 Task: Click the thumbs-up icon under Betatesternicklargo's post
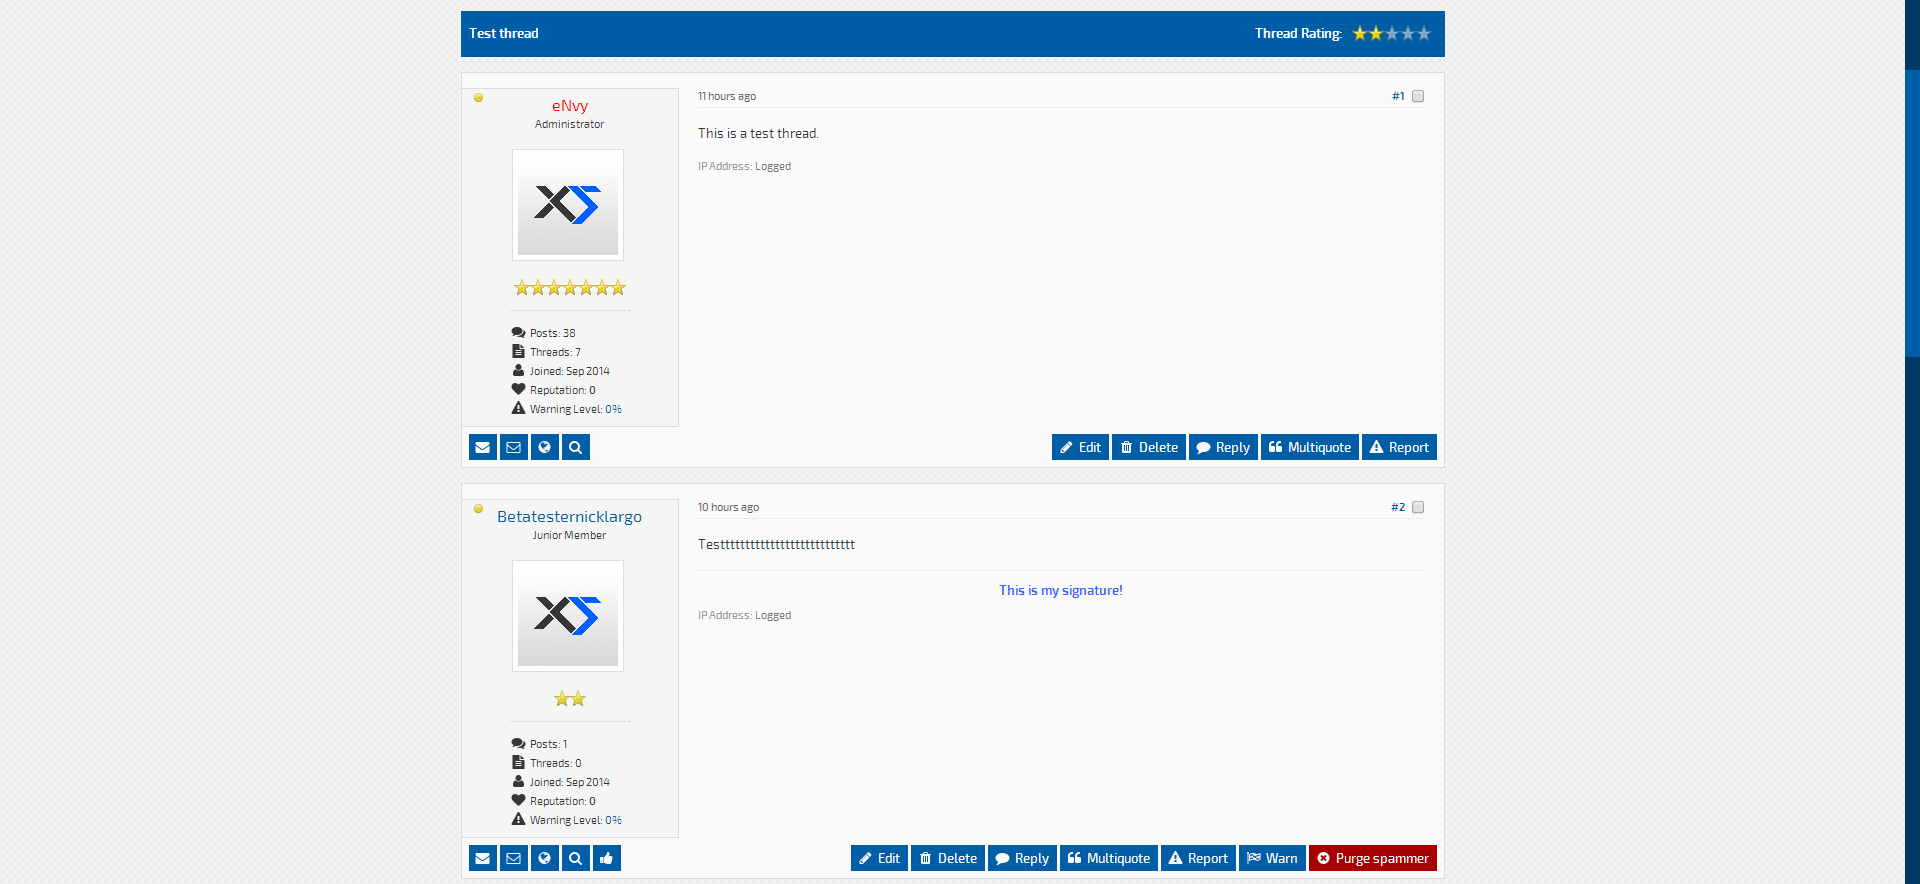607,858
